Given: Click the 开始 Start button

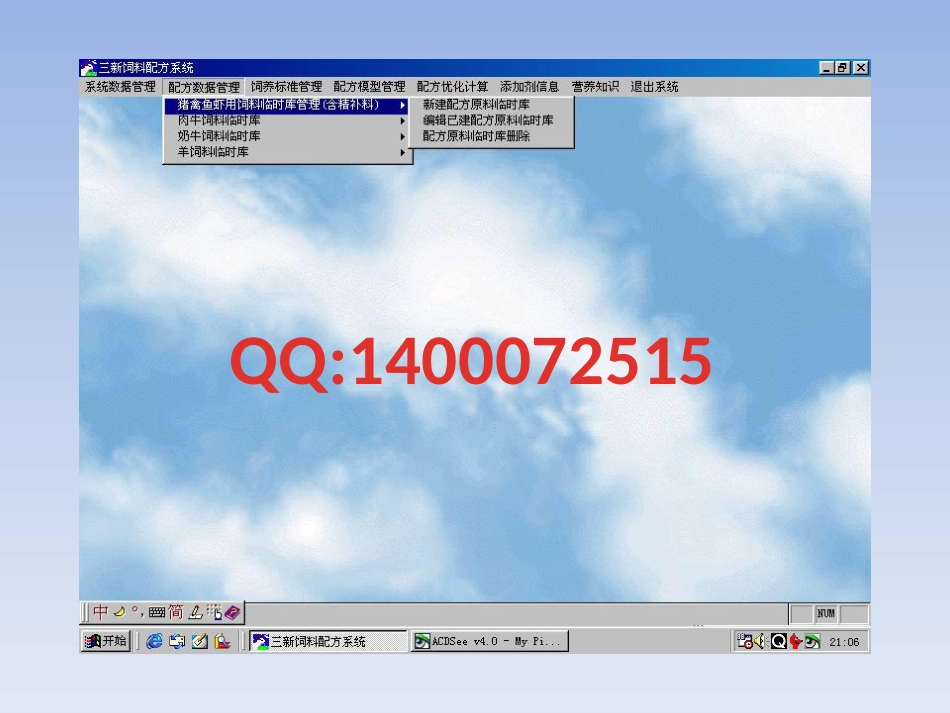Looking at the screenshot, I should tap(106, 641).
